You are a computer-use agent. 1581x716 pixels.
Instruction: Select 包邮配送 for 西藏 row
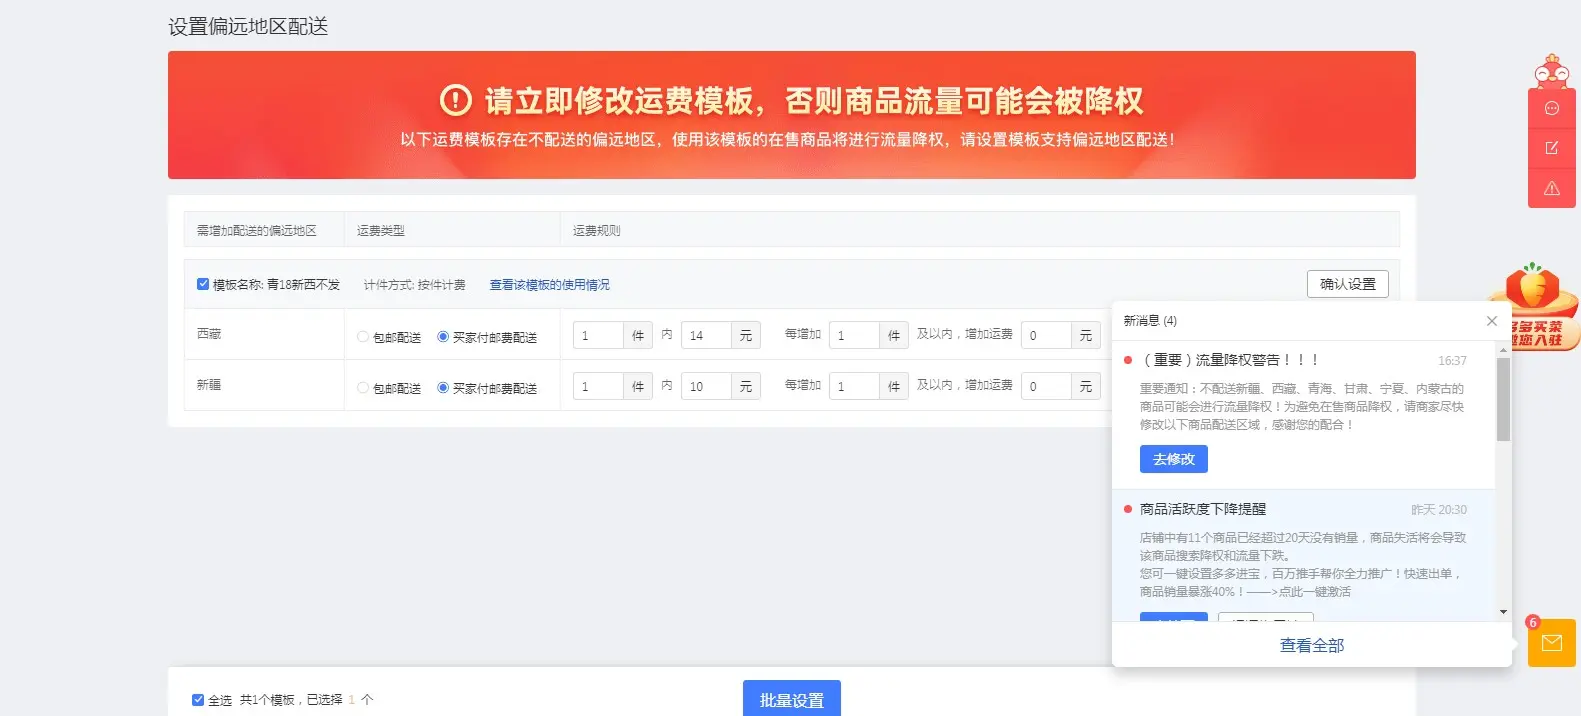(363, 337)
